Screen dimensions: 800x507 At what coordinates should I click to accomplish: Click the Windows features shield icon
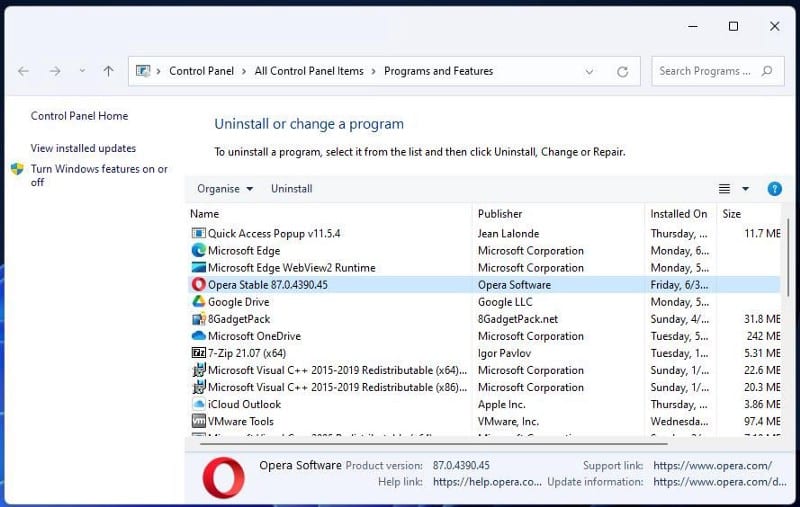[17, 169]
